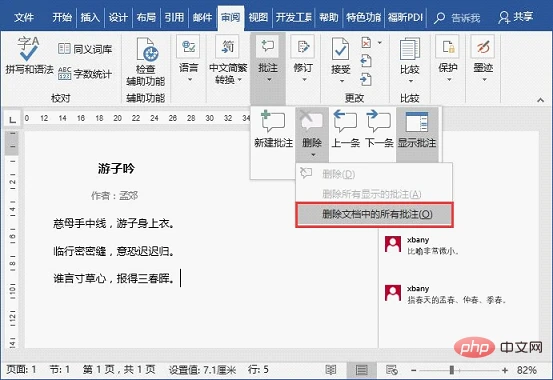The image size is (553, 380).
Task: Open the Ink (墨迹) dropdown
Action: 483,59
